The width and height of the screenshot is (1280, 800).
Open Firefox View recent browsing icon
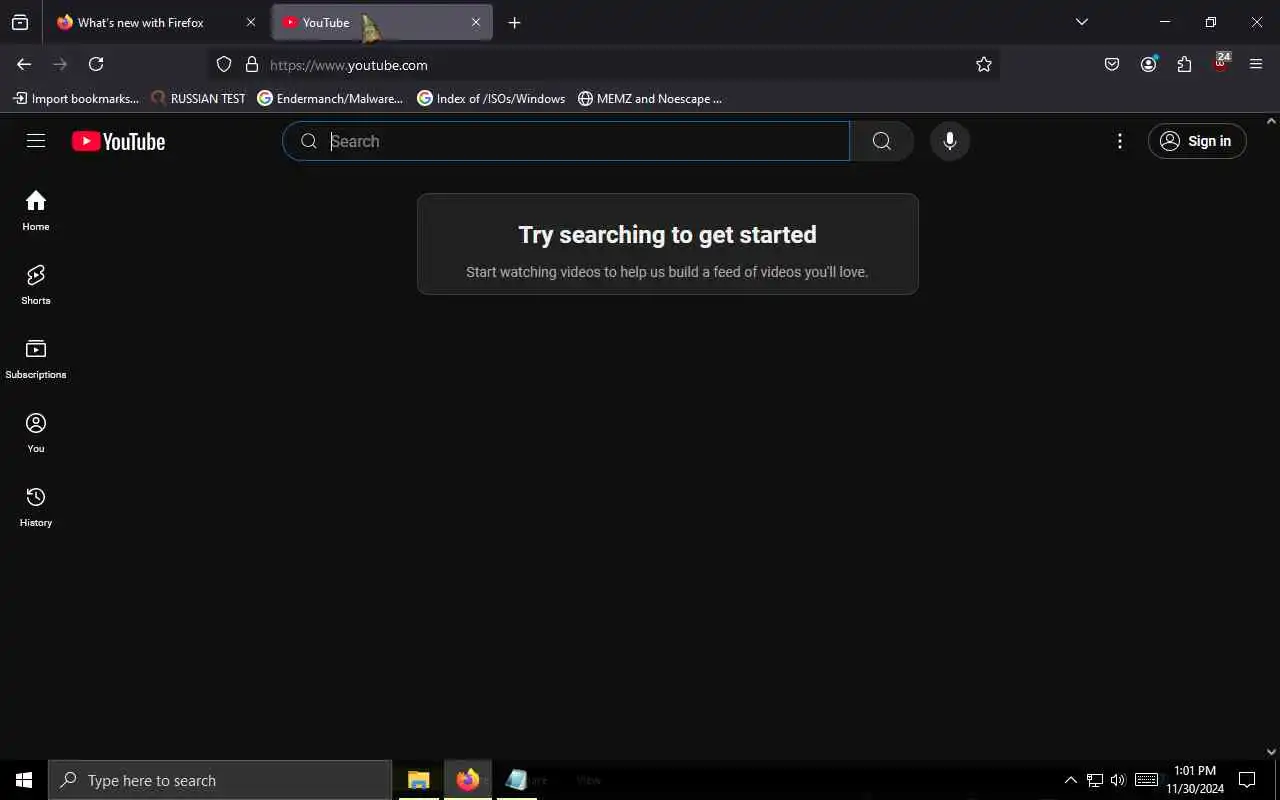20,22
